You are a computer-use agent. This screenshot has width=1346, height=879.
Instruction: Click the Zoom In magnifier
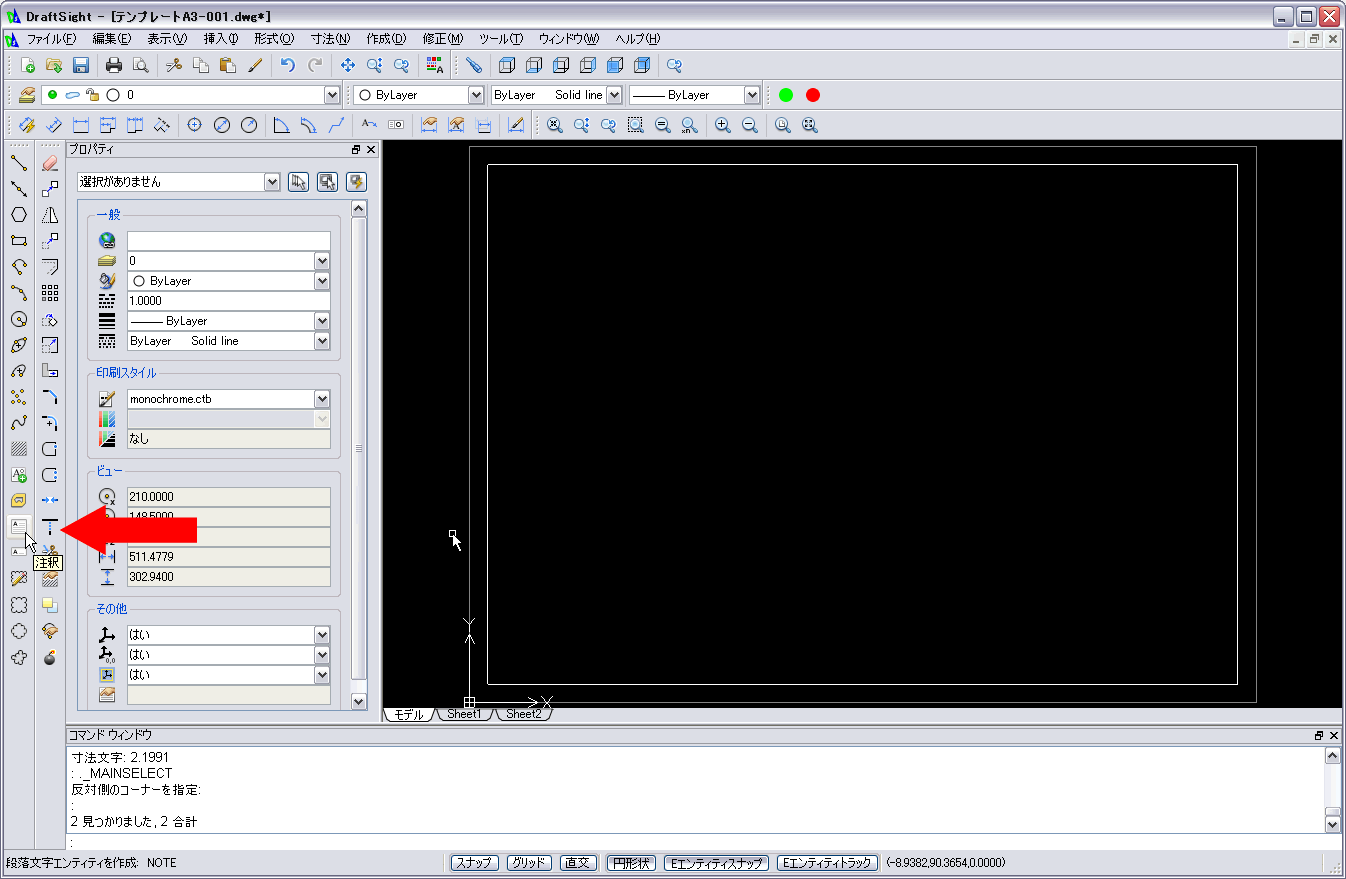(x=723, y=125)
